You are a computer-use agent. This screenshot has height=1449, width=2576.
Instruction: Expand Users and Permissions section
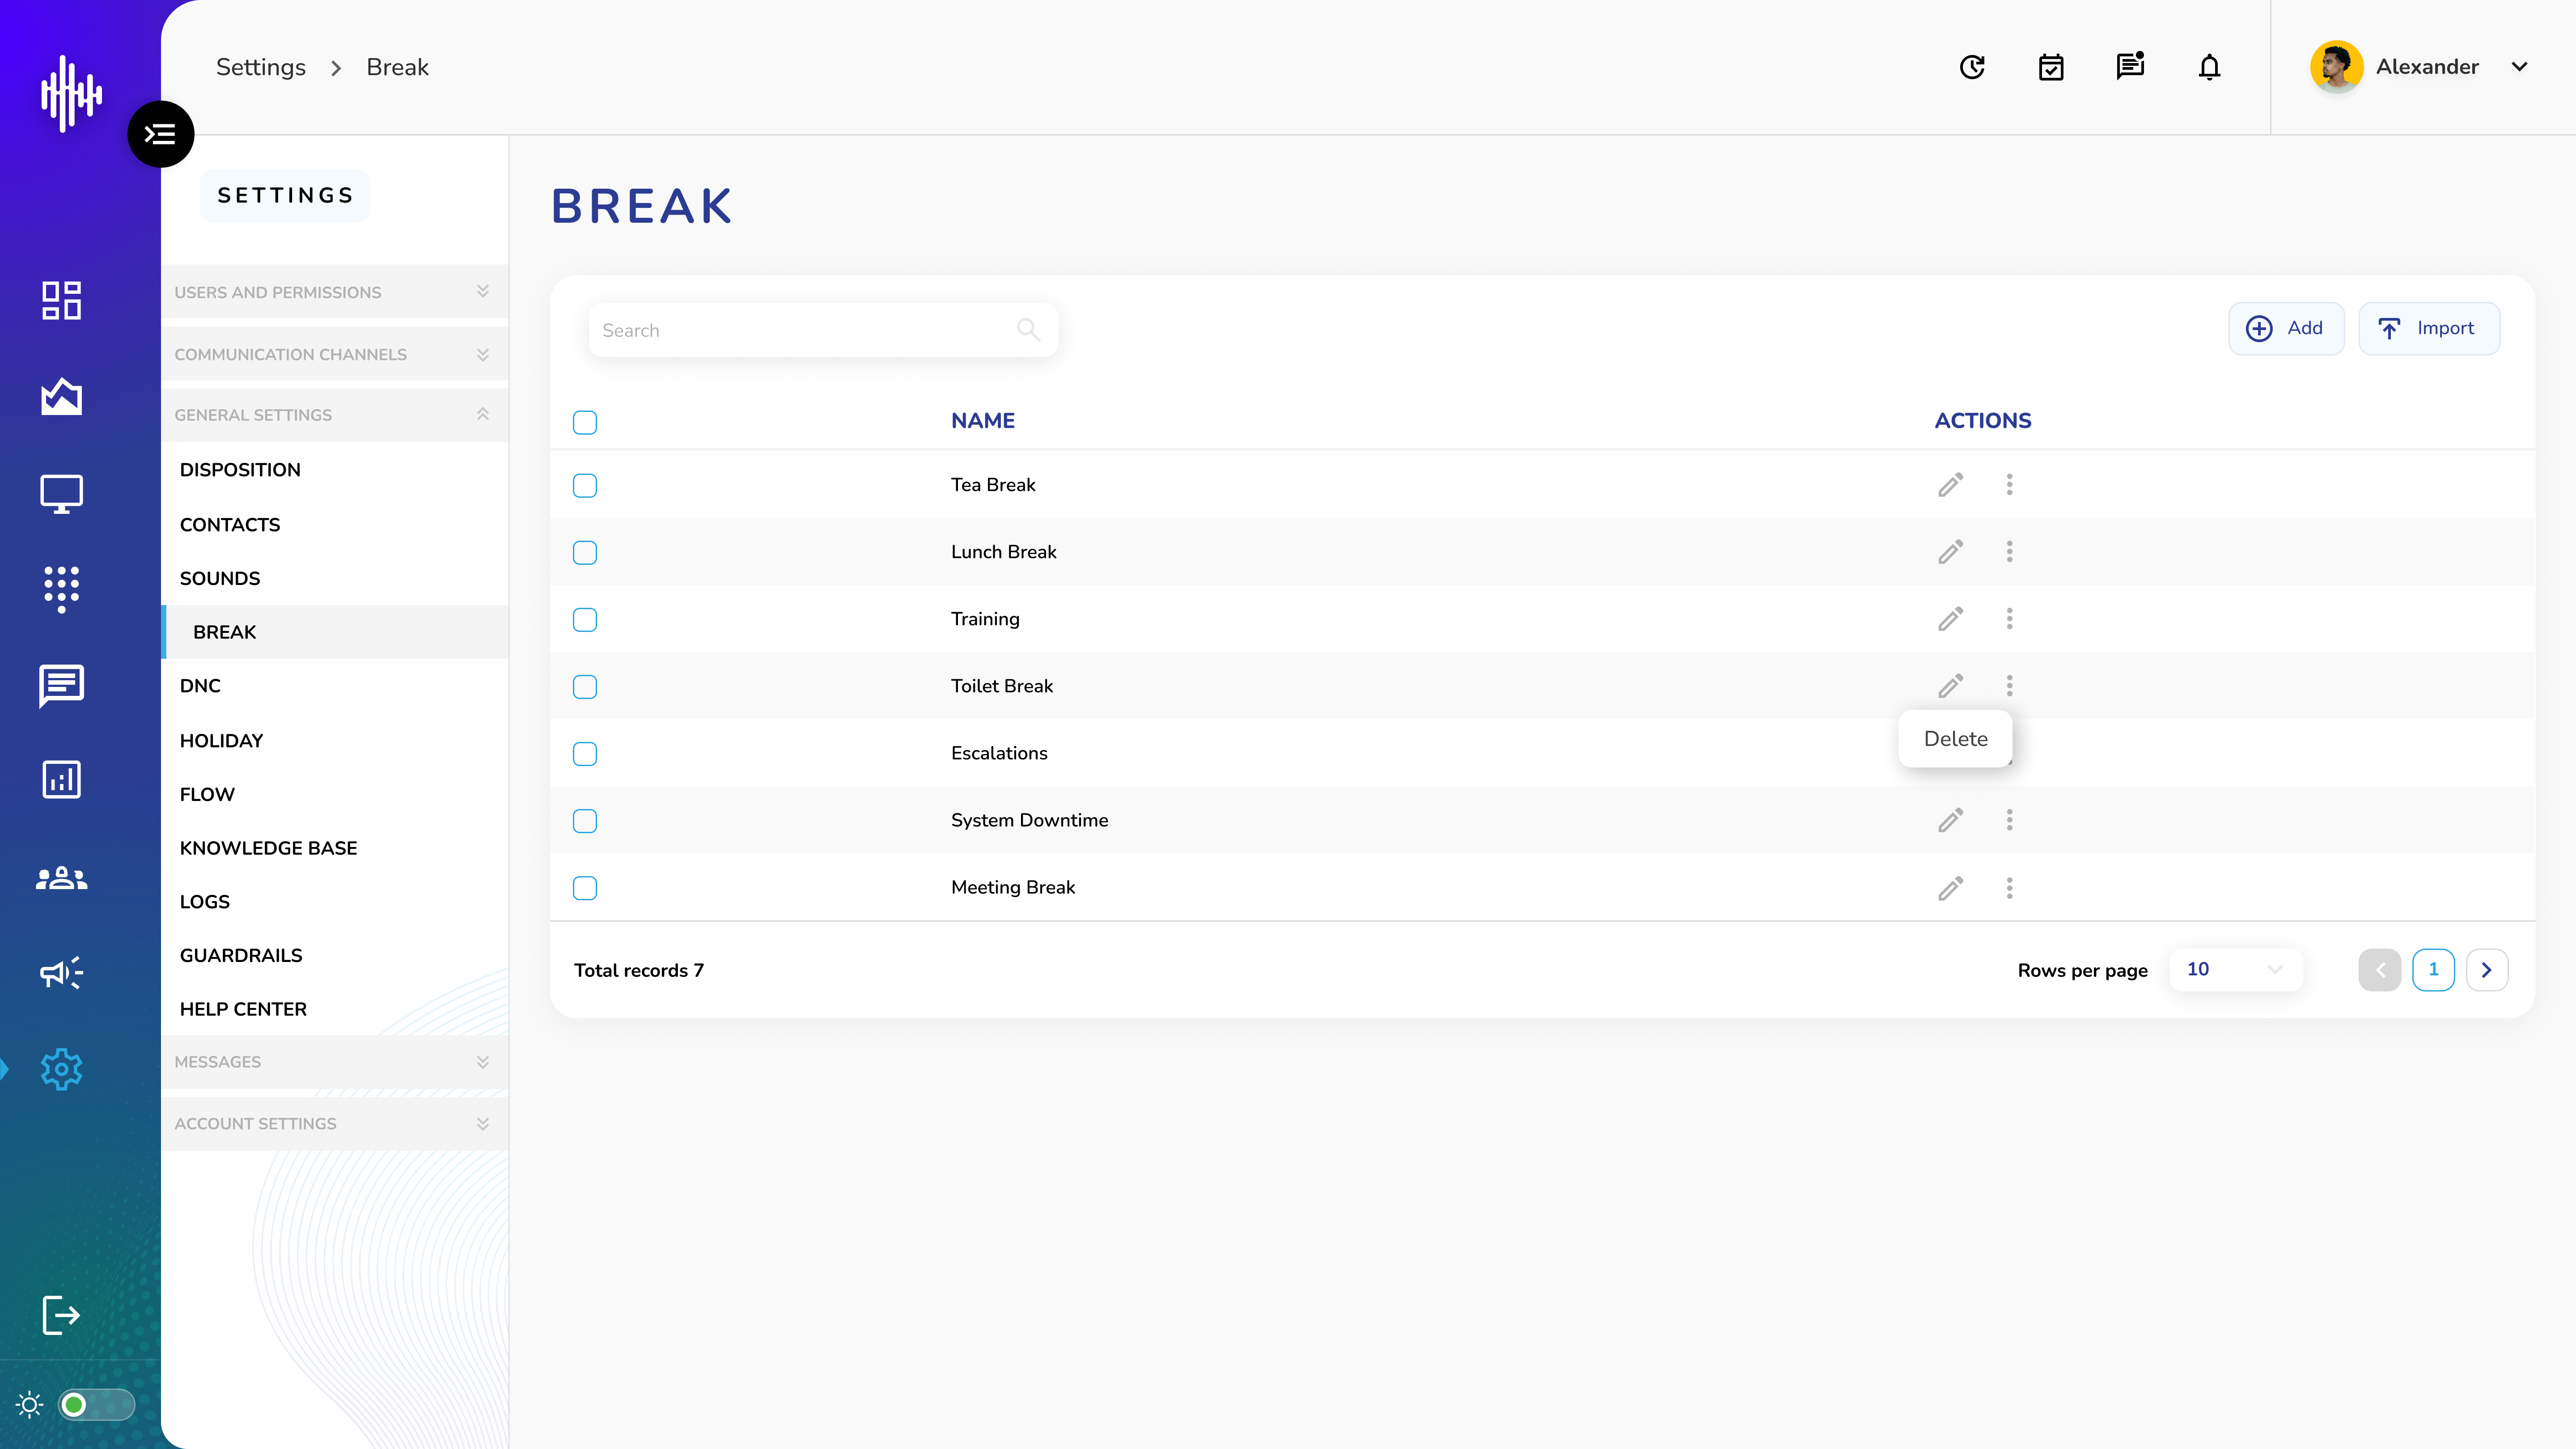(334, 292)
